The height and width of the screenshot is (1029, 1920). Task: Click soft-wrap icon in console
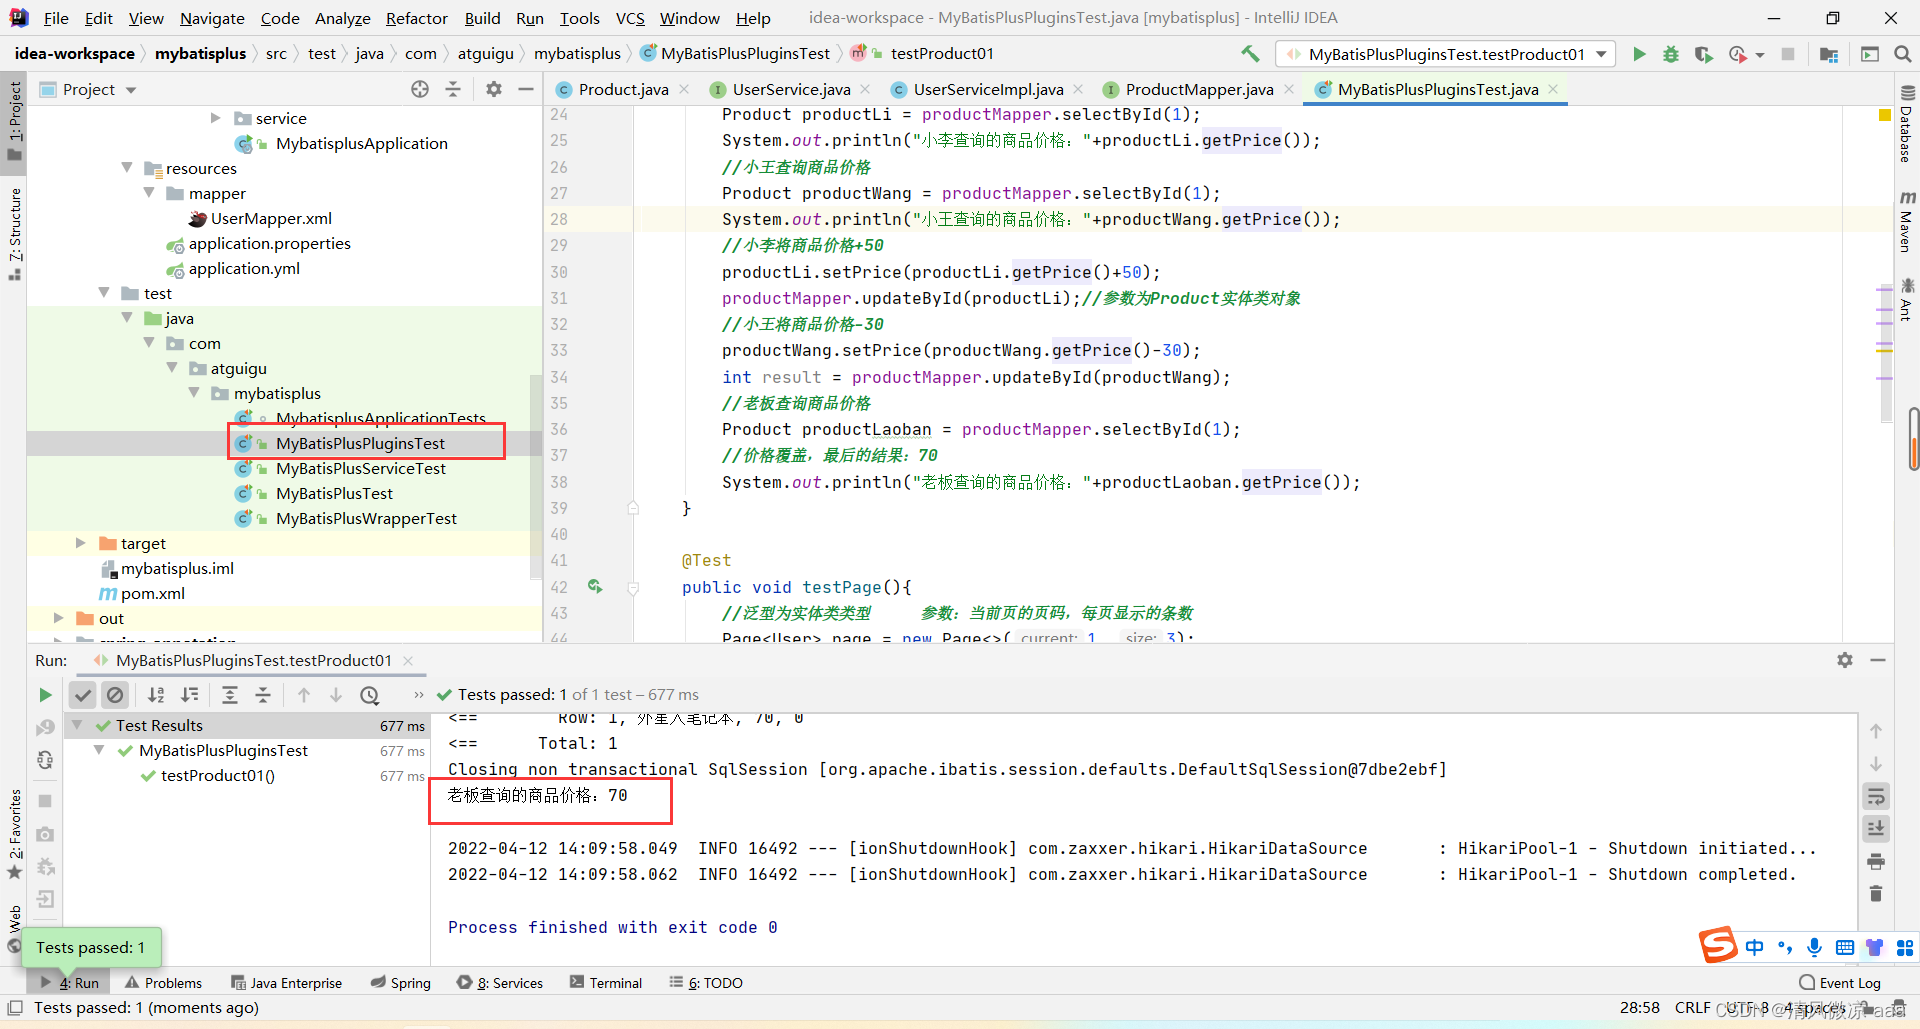click(x=1876, y=796)
